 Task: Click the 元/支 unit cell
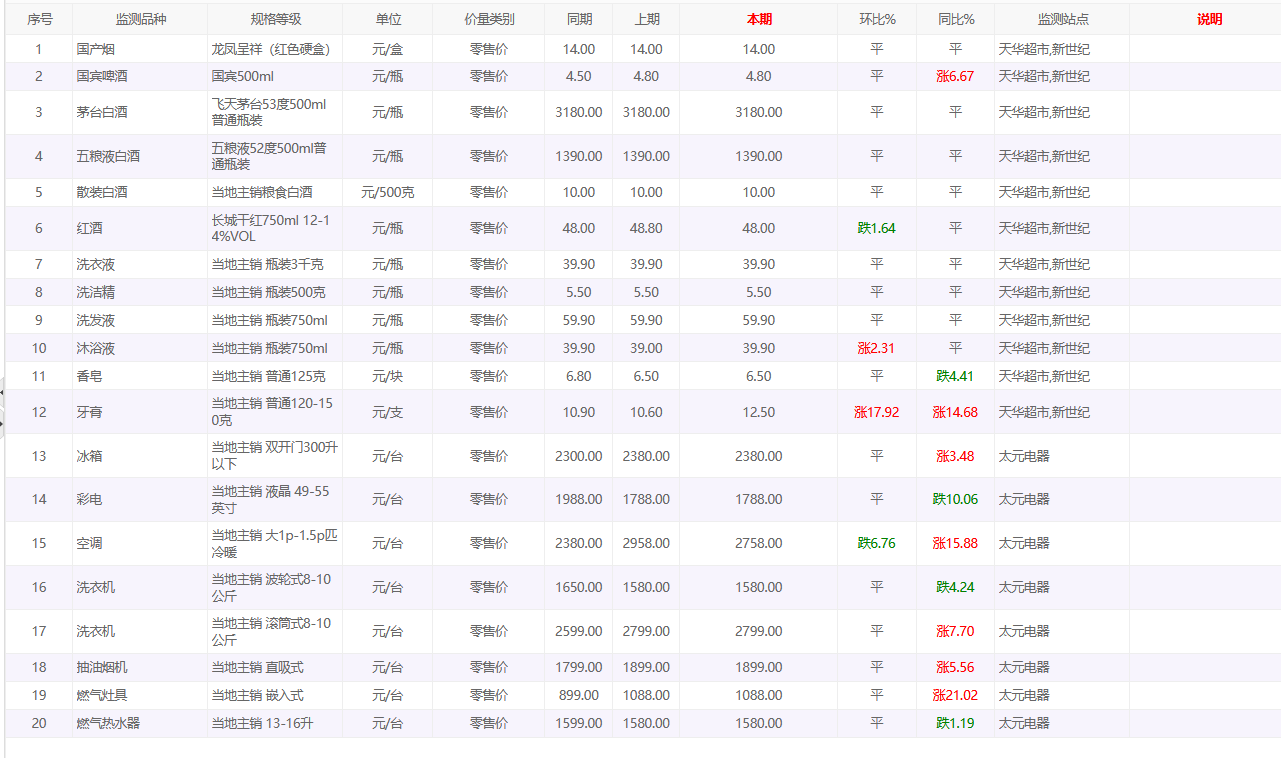[x=388, y=412]
